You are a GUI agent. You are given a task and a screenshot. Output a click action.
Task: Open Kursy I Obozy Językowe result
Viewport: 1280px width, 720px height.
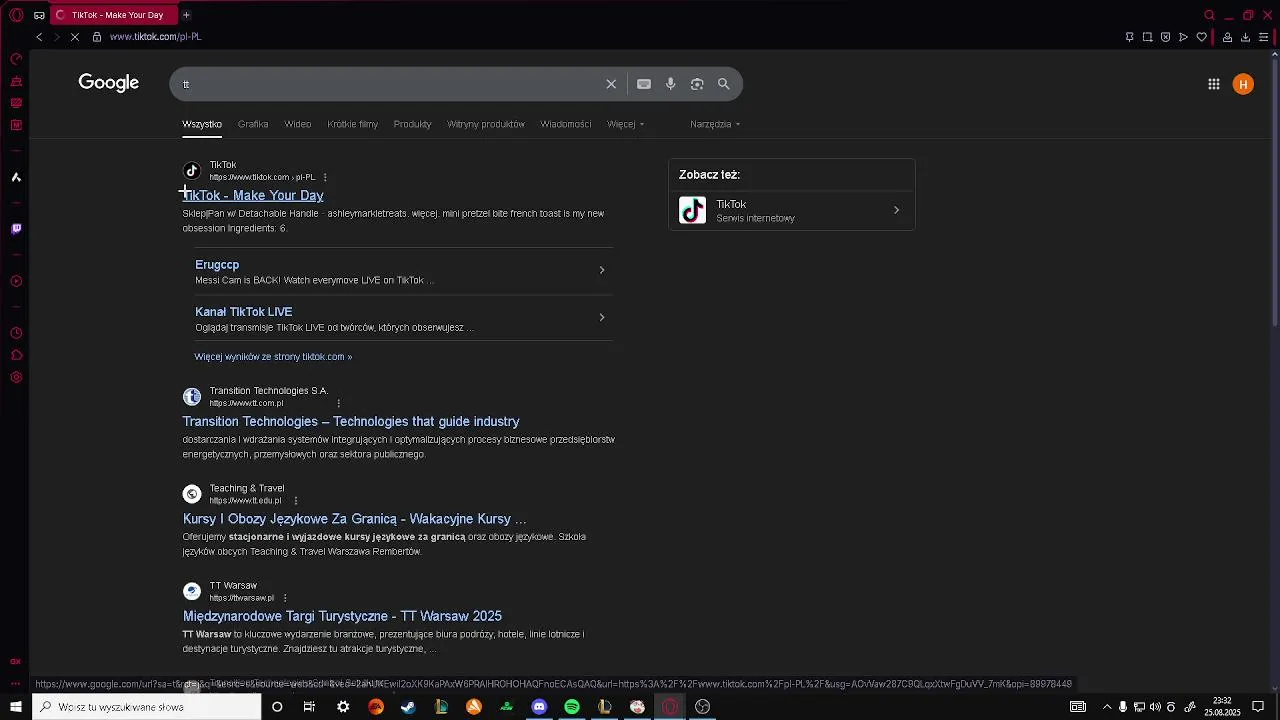coord(354,519)
